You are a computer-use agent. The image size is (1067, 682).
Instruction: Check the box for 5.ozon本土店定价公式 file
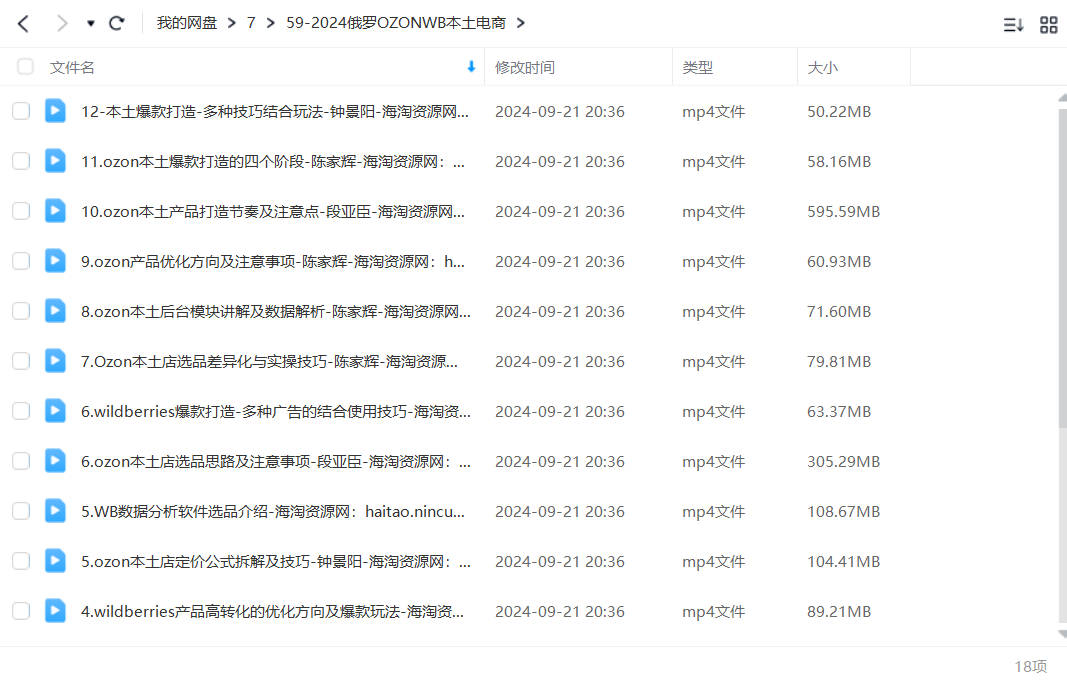click(x=21, y=562)
